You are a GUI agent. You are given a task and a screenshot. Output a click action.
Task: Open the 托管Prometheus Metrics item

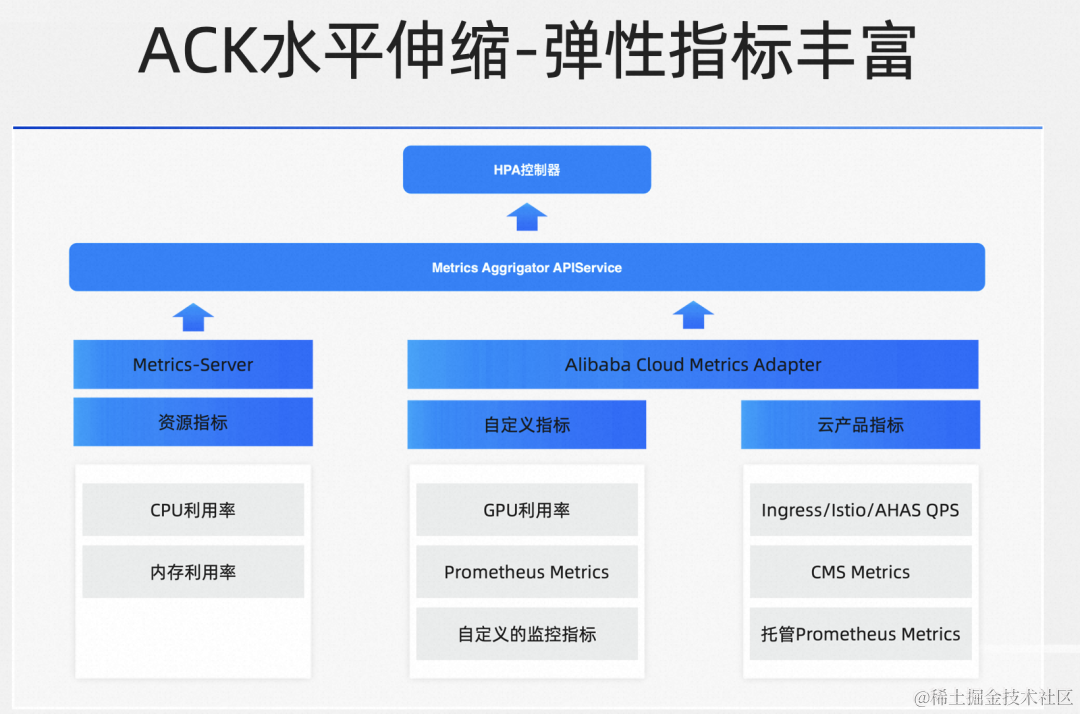860,634
